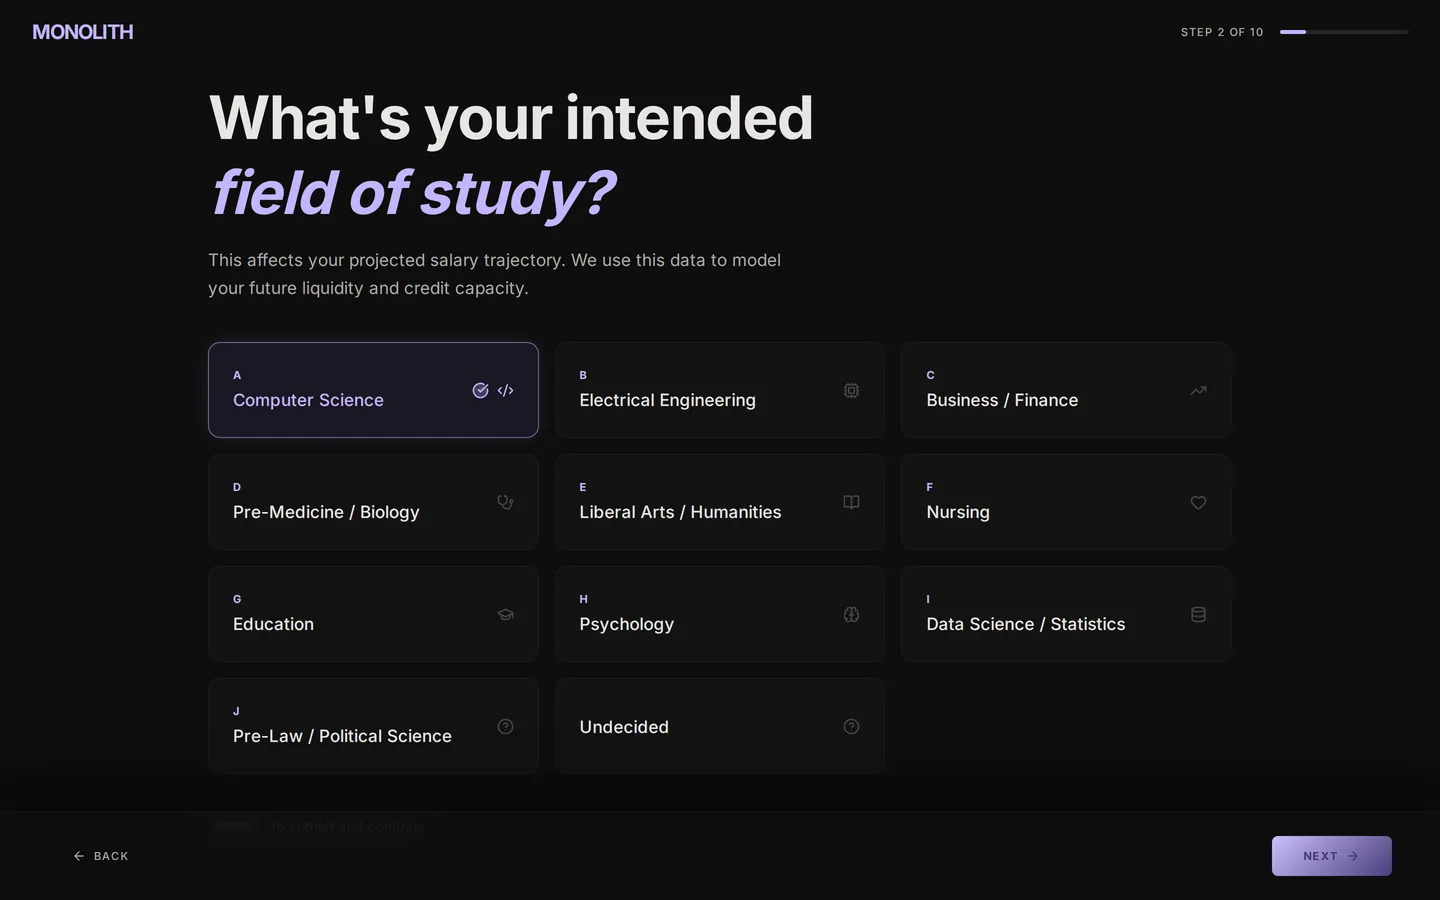Go to next step with NEXT button

point(1331,856)
